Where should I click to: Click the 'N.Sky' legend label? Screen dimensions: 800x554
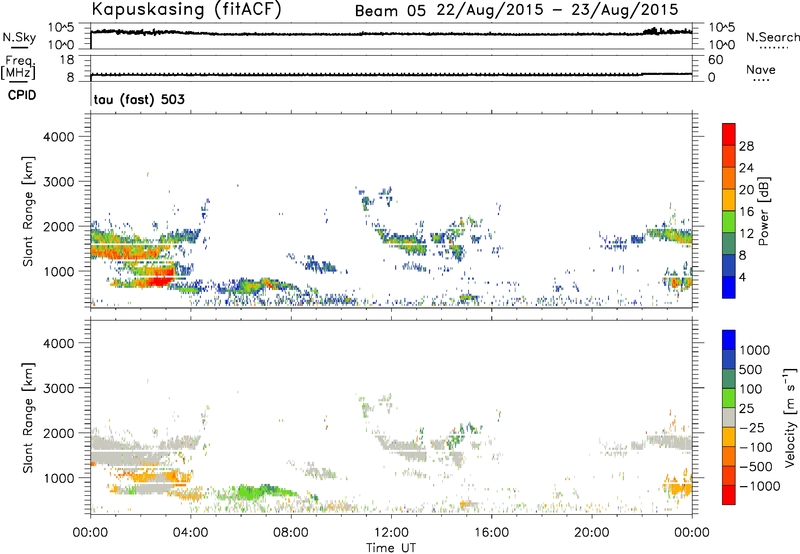click(x=19, y=37)
